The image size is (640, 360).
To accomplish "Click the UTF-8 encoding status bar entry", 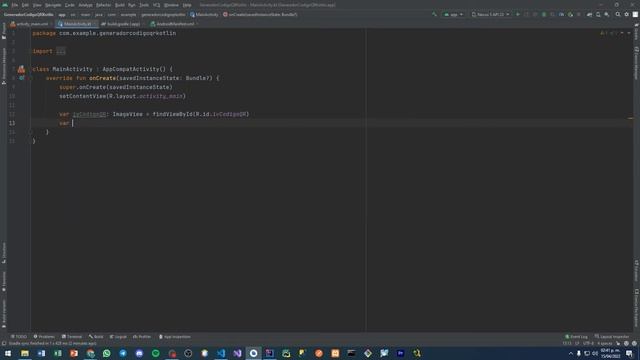I will point(588,344).
